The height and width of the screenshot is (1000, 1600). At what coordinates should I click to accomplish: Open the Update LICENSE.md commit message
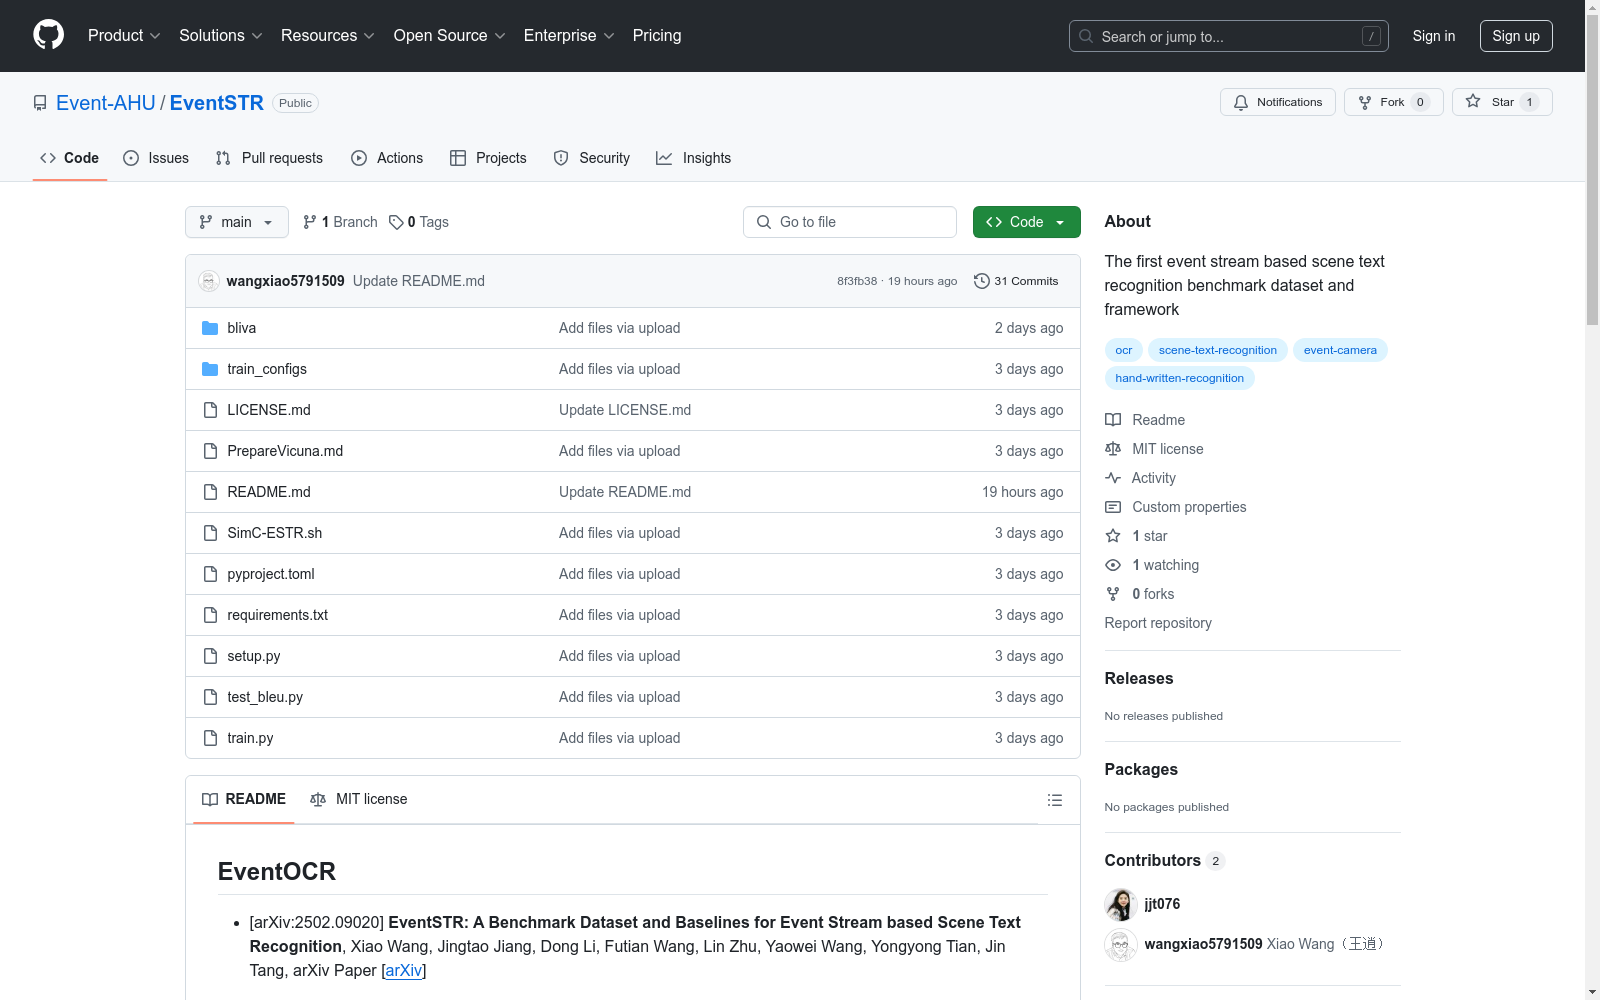click(625, 410)
